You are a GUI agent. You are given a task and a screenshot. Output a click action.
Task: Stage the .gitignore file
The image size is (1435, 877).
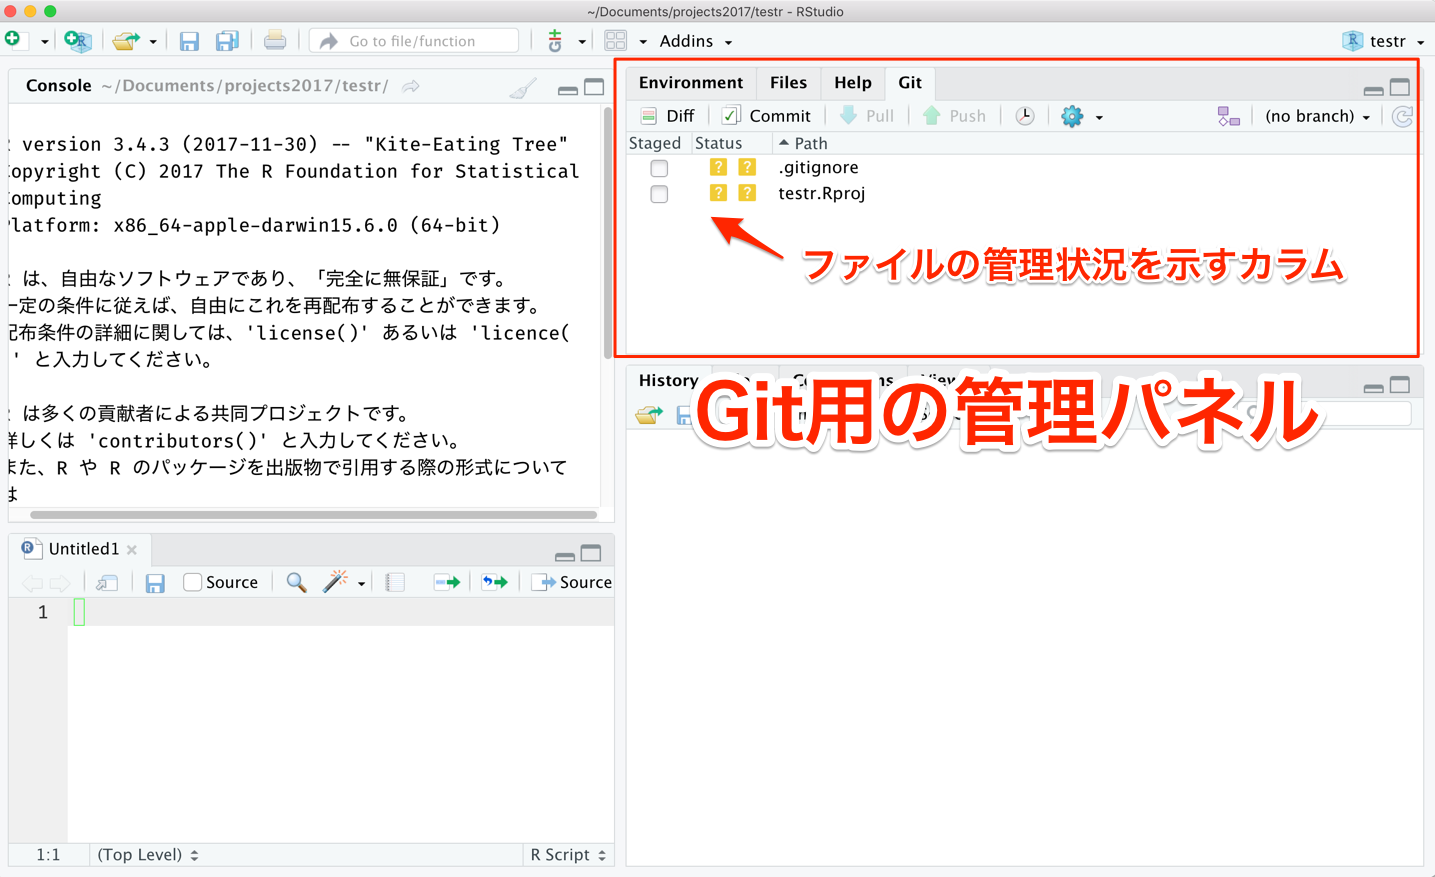(x=659, y=168)
